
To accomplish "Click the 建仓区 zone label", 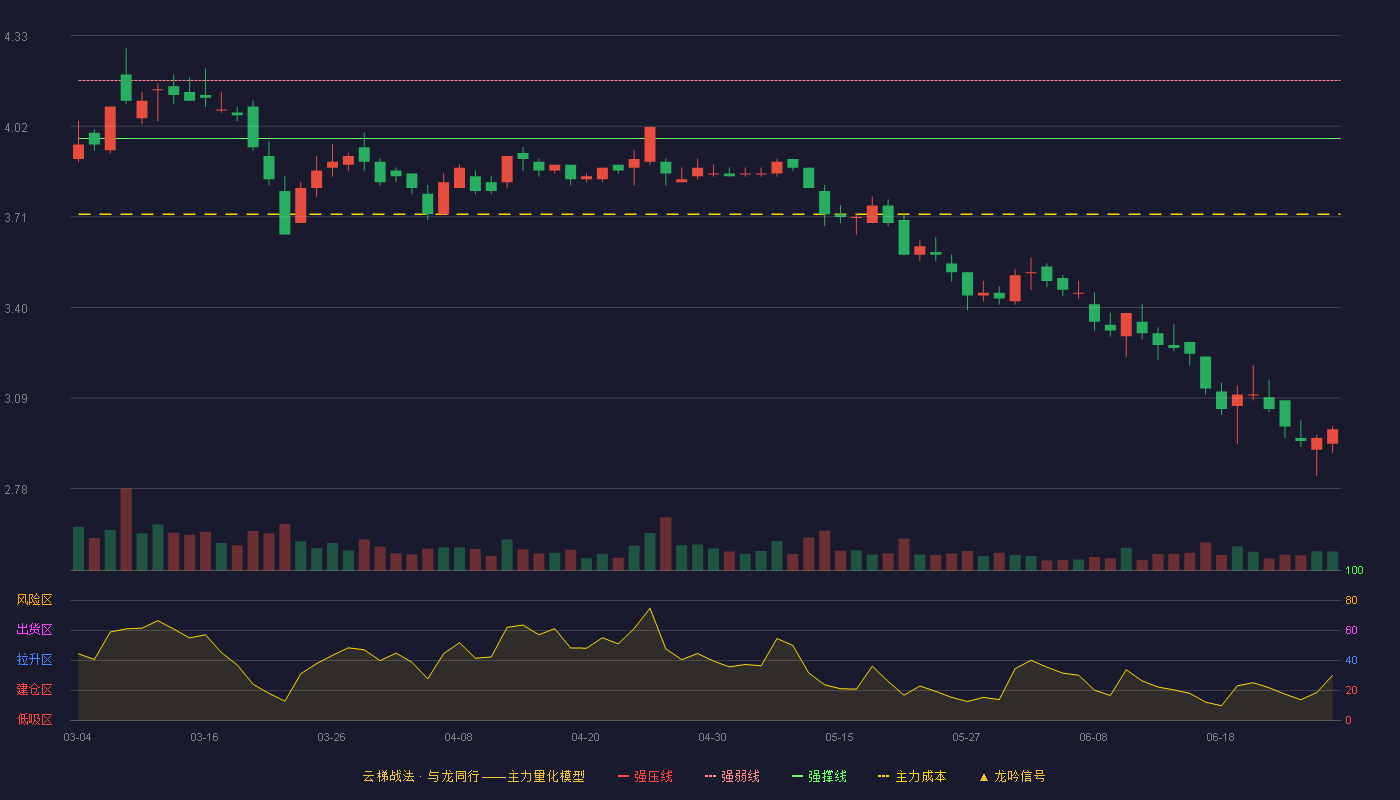I will pyautogui.click(x=34, y=690).
